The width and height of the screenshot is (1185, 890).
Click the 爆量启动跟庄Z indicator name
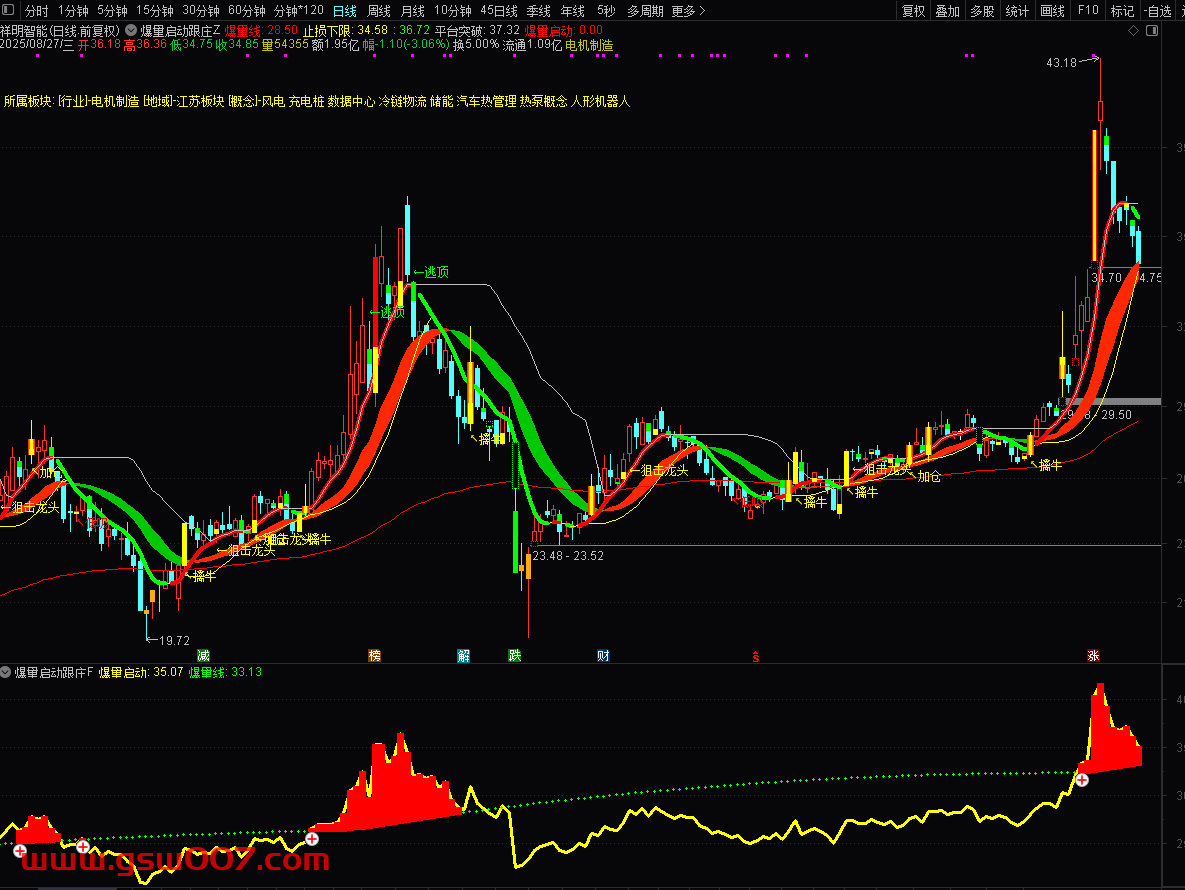coord(181,31)
